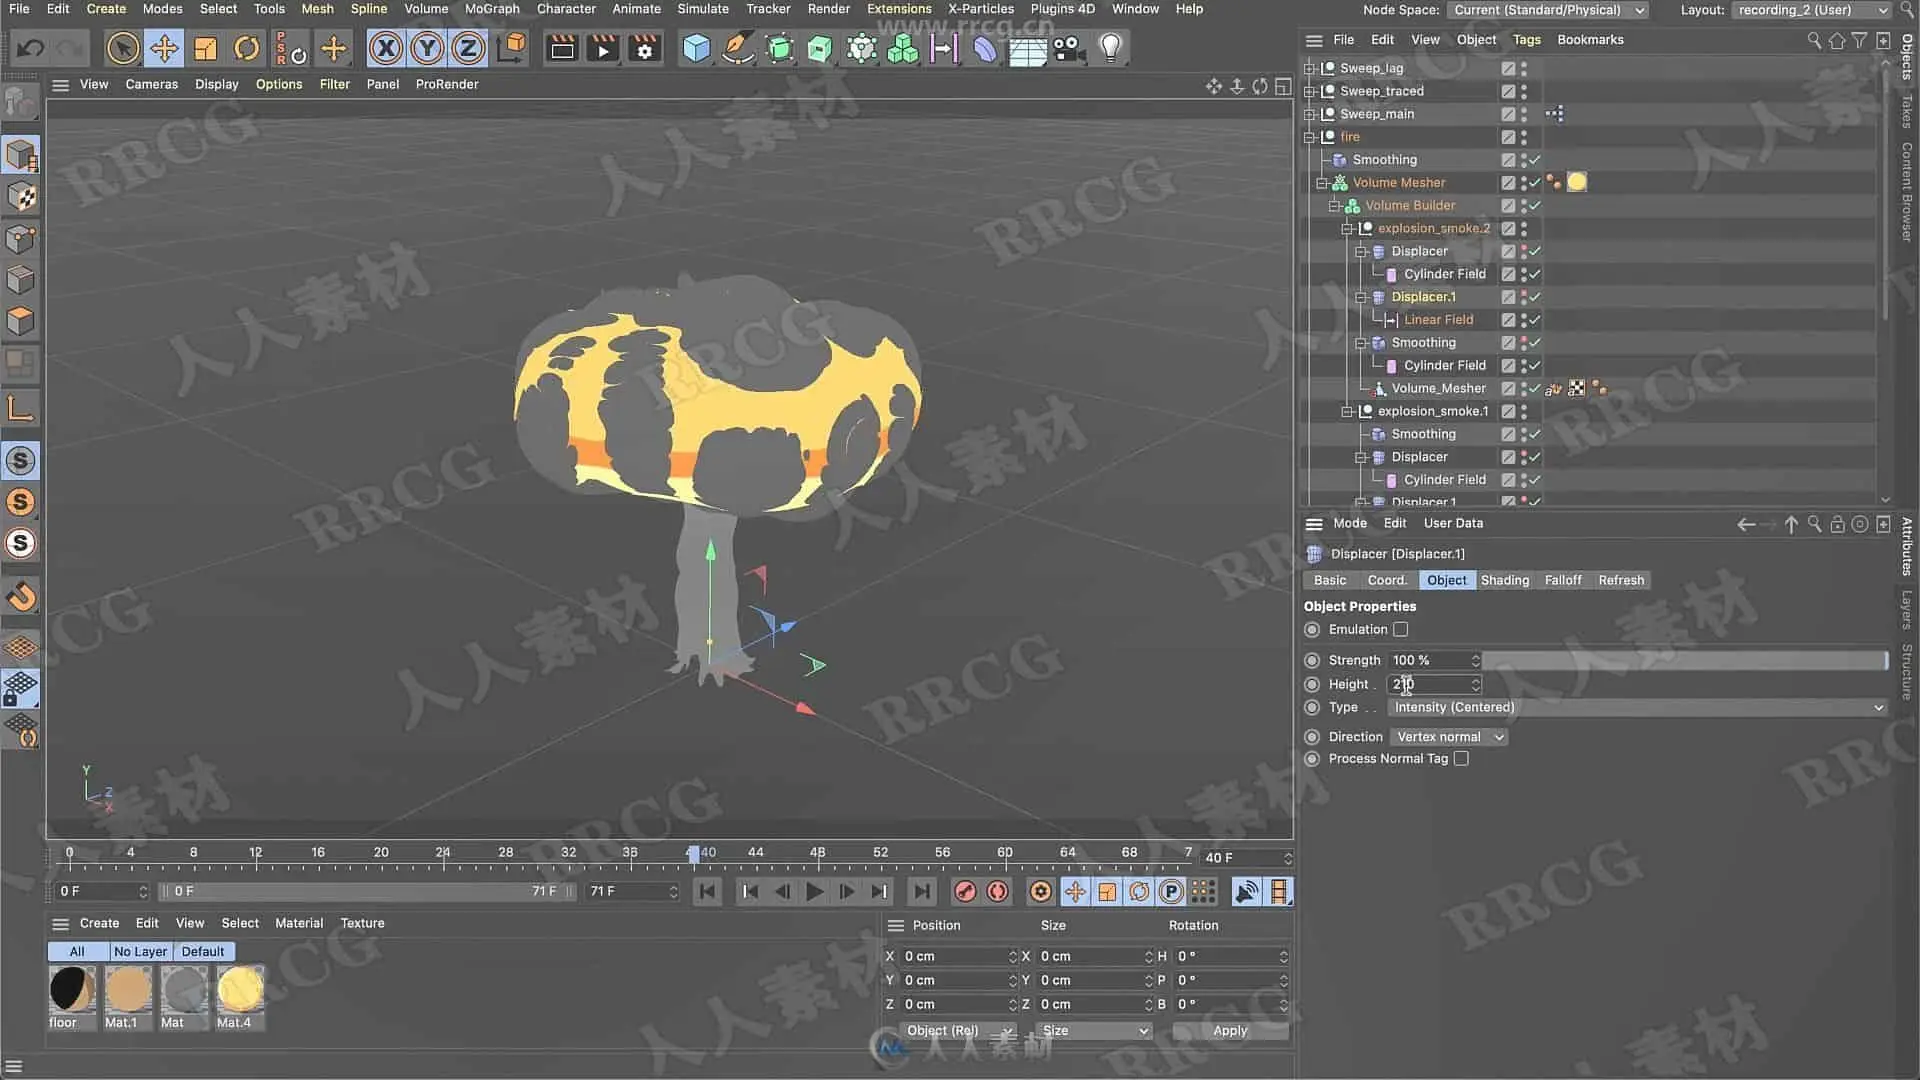Viewport: 1920px width, 1080px height.
Task: Click the Camera object icon
Action: pyautogui.click(x=1068, y=48)
